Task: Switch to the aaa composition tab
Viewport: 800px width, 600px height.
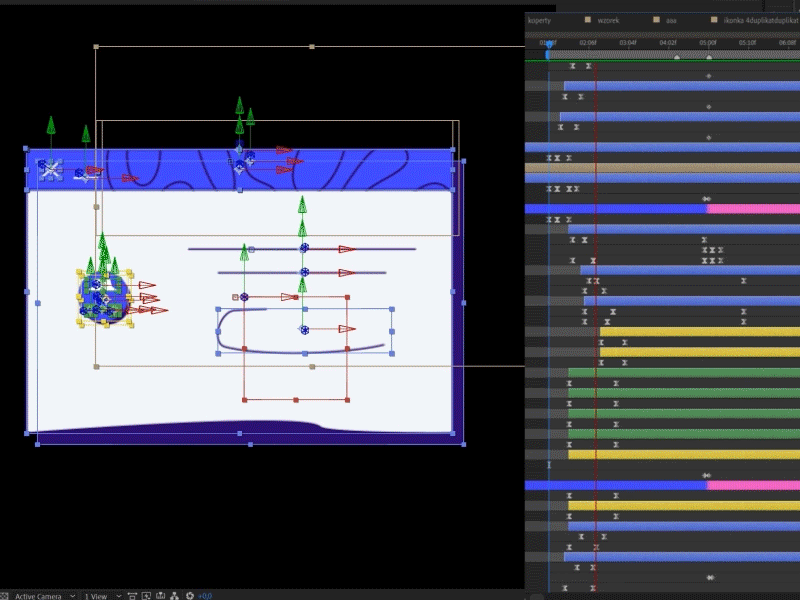Action: click(671, 19)
